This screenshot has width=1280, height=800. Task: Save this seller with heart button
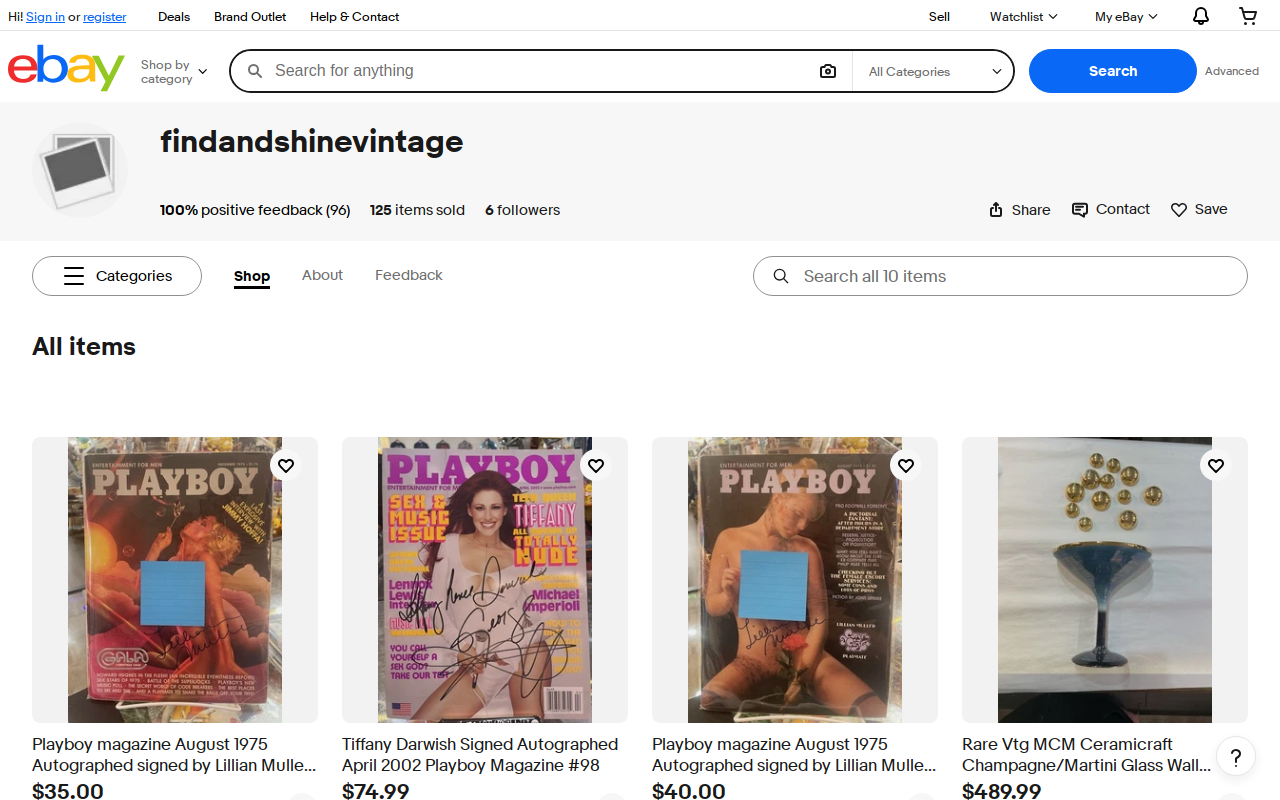coord(1198,209)
